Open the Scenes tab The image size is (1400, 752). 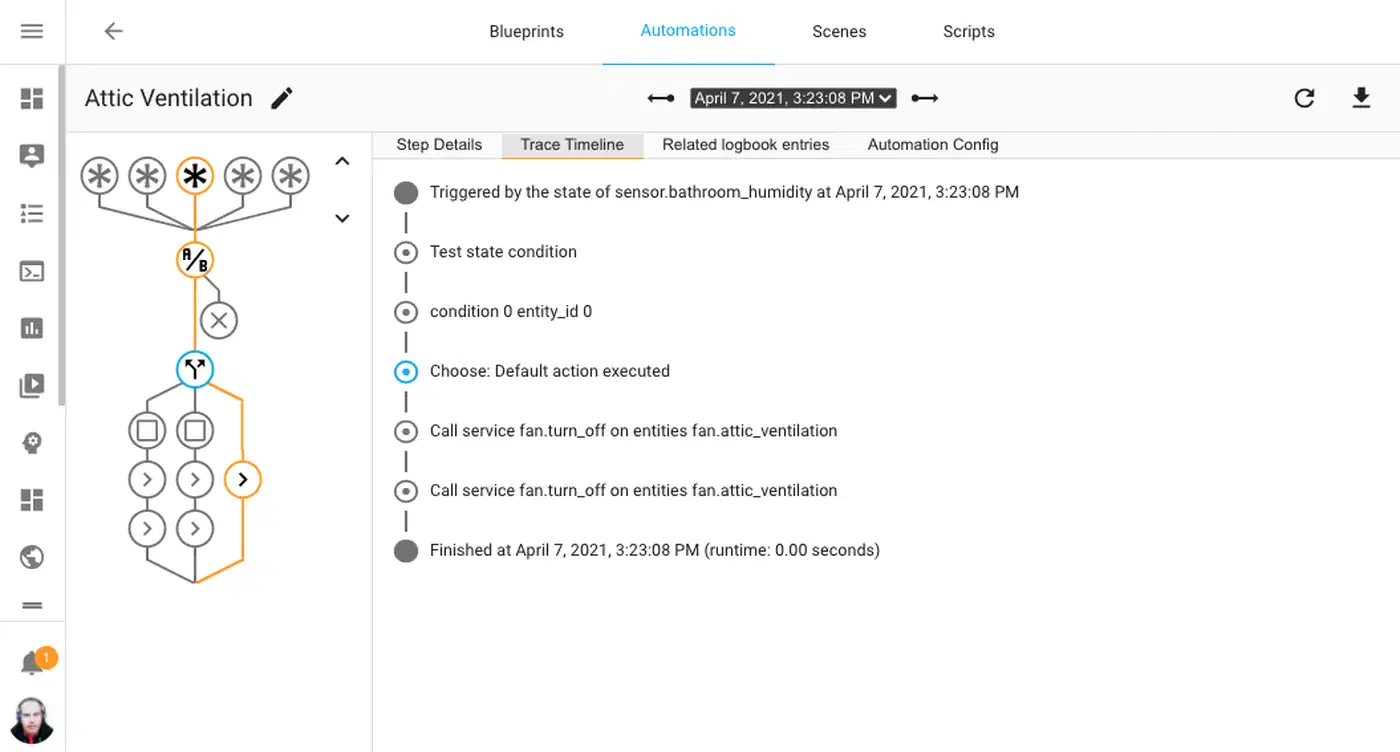(x=839, y=31)
